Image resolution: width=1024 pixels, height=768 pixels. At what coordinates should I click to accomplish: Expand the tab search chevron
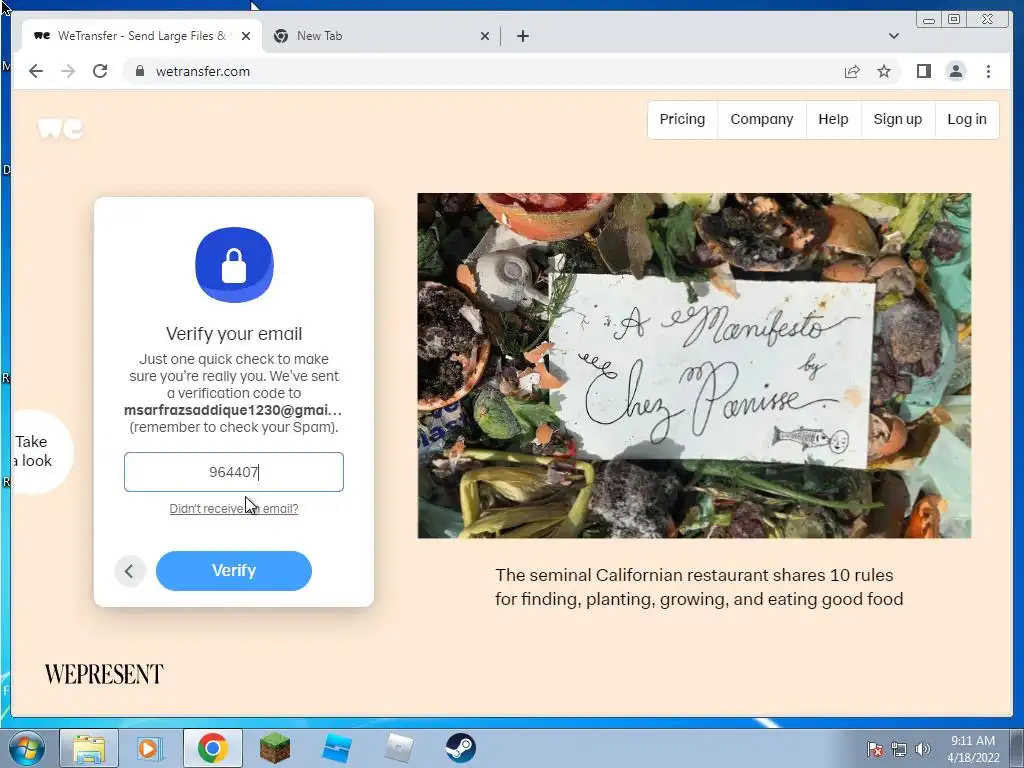coord(893,36)
